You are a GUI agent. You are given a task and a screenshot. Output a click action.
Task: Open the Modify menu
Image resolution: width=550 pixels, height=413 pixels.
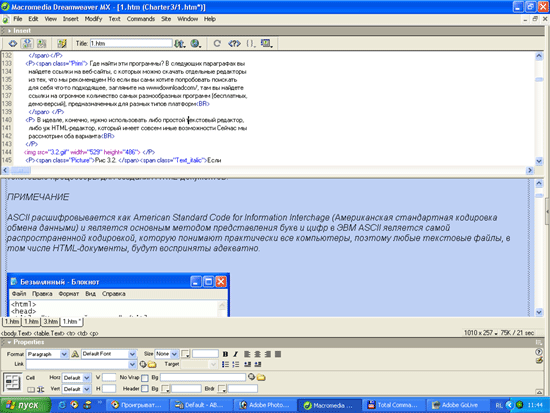pyautogui.click(x=93, y=19)
